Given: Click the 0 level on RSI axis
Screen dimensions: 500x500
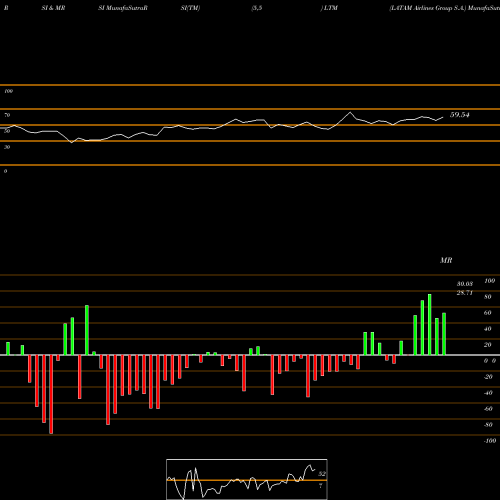Looking at the screenshot, I should pos(5,171).
